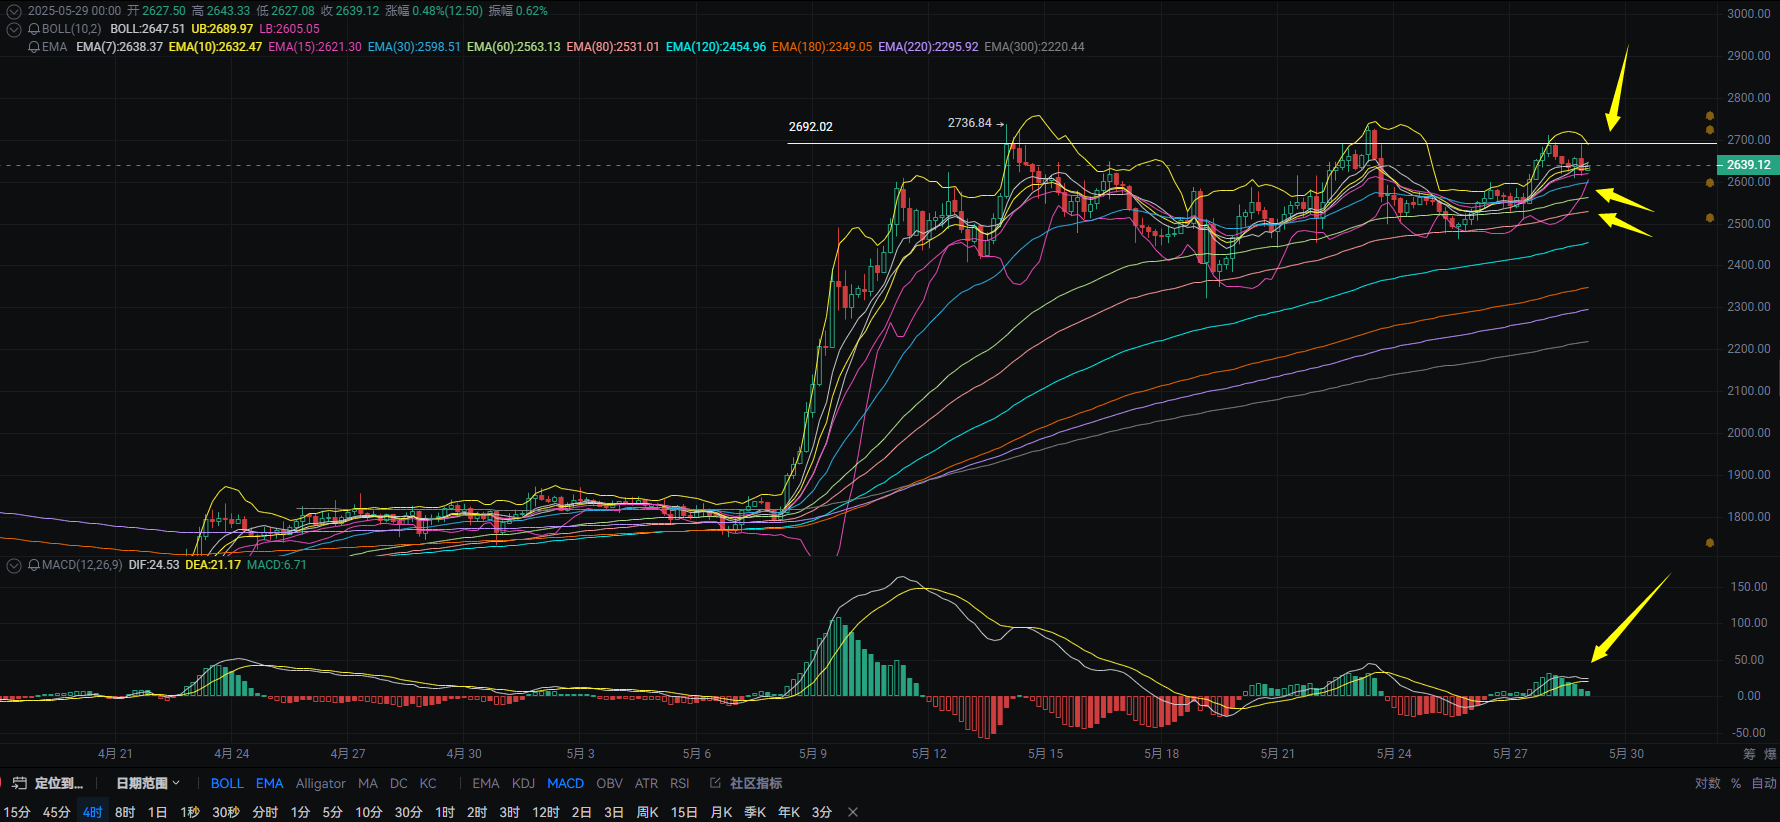Select the active 4时 timeframe

click(x=92, y=812)
